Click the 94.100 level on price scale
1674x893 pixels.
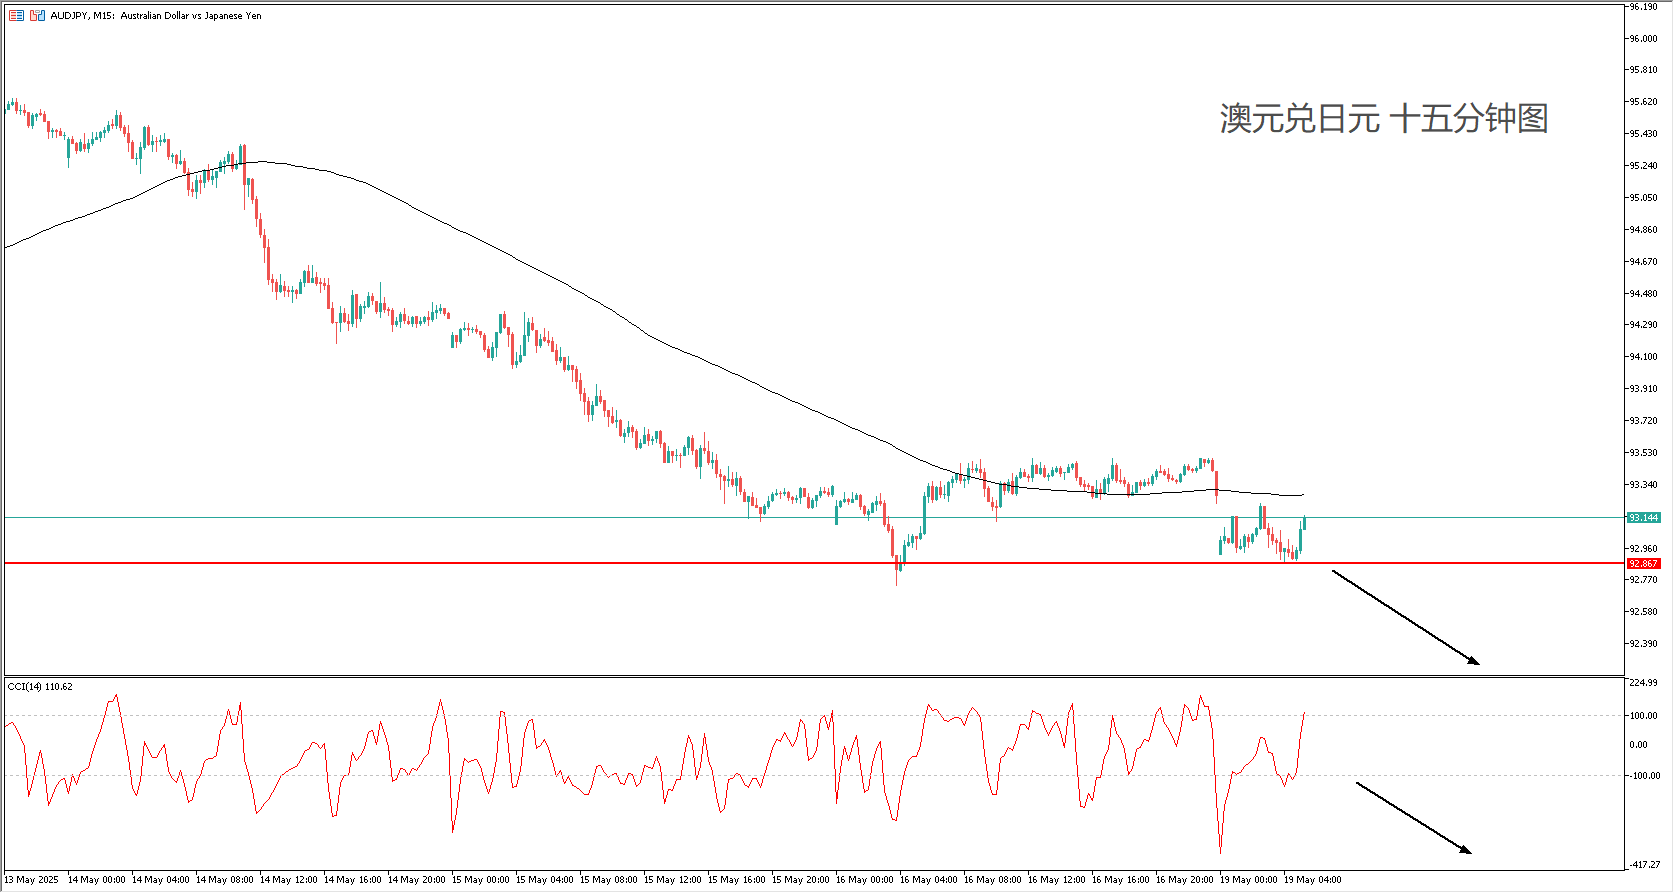(x=1643, y=357)
